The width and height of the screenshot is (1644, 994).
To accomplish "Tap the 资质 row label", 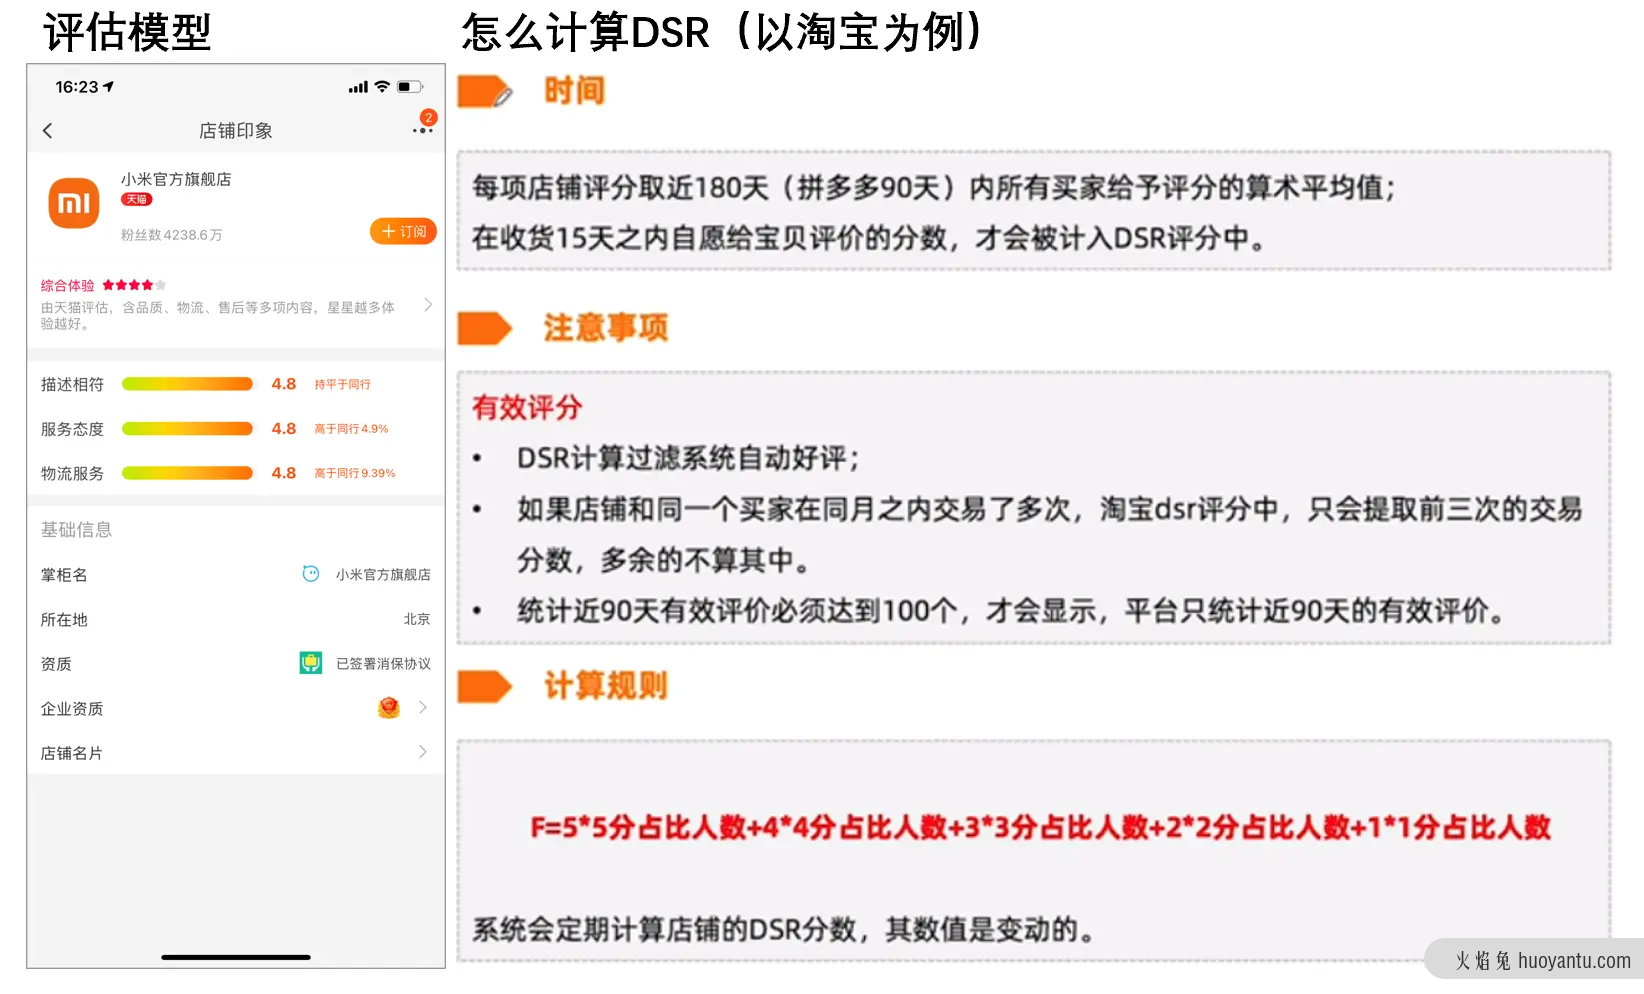I will (x=56, y=664).
